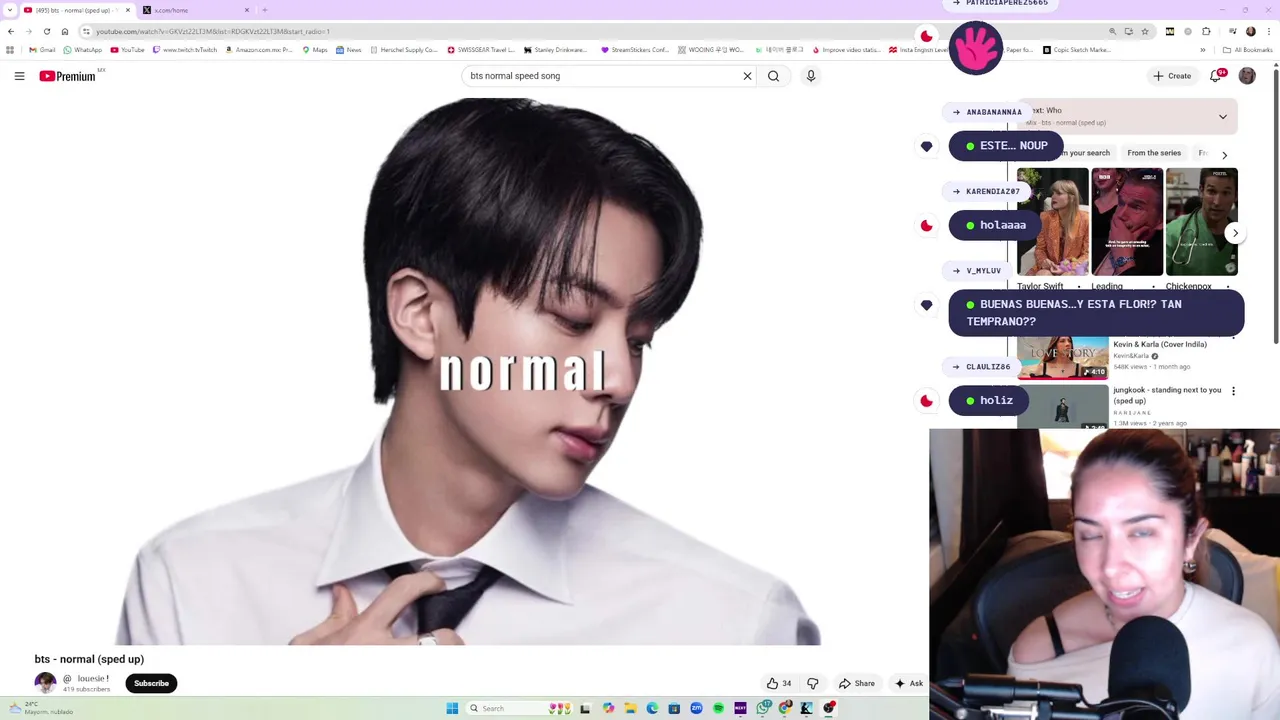Viewport: 1280px width, 720px height.
Task: Open a new browser tab
Action: tap(264, 10)
